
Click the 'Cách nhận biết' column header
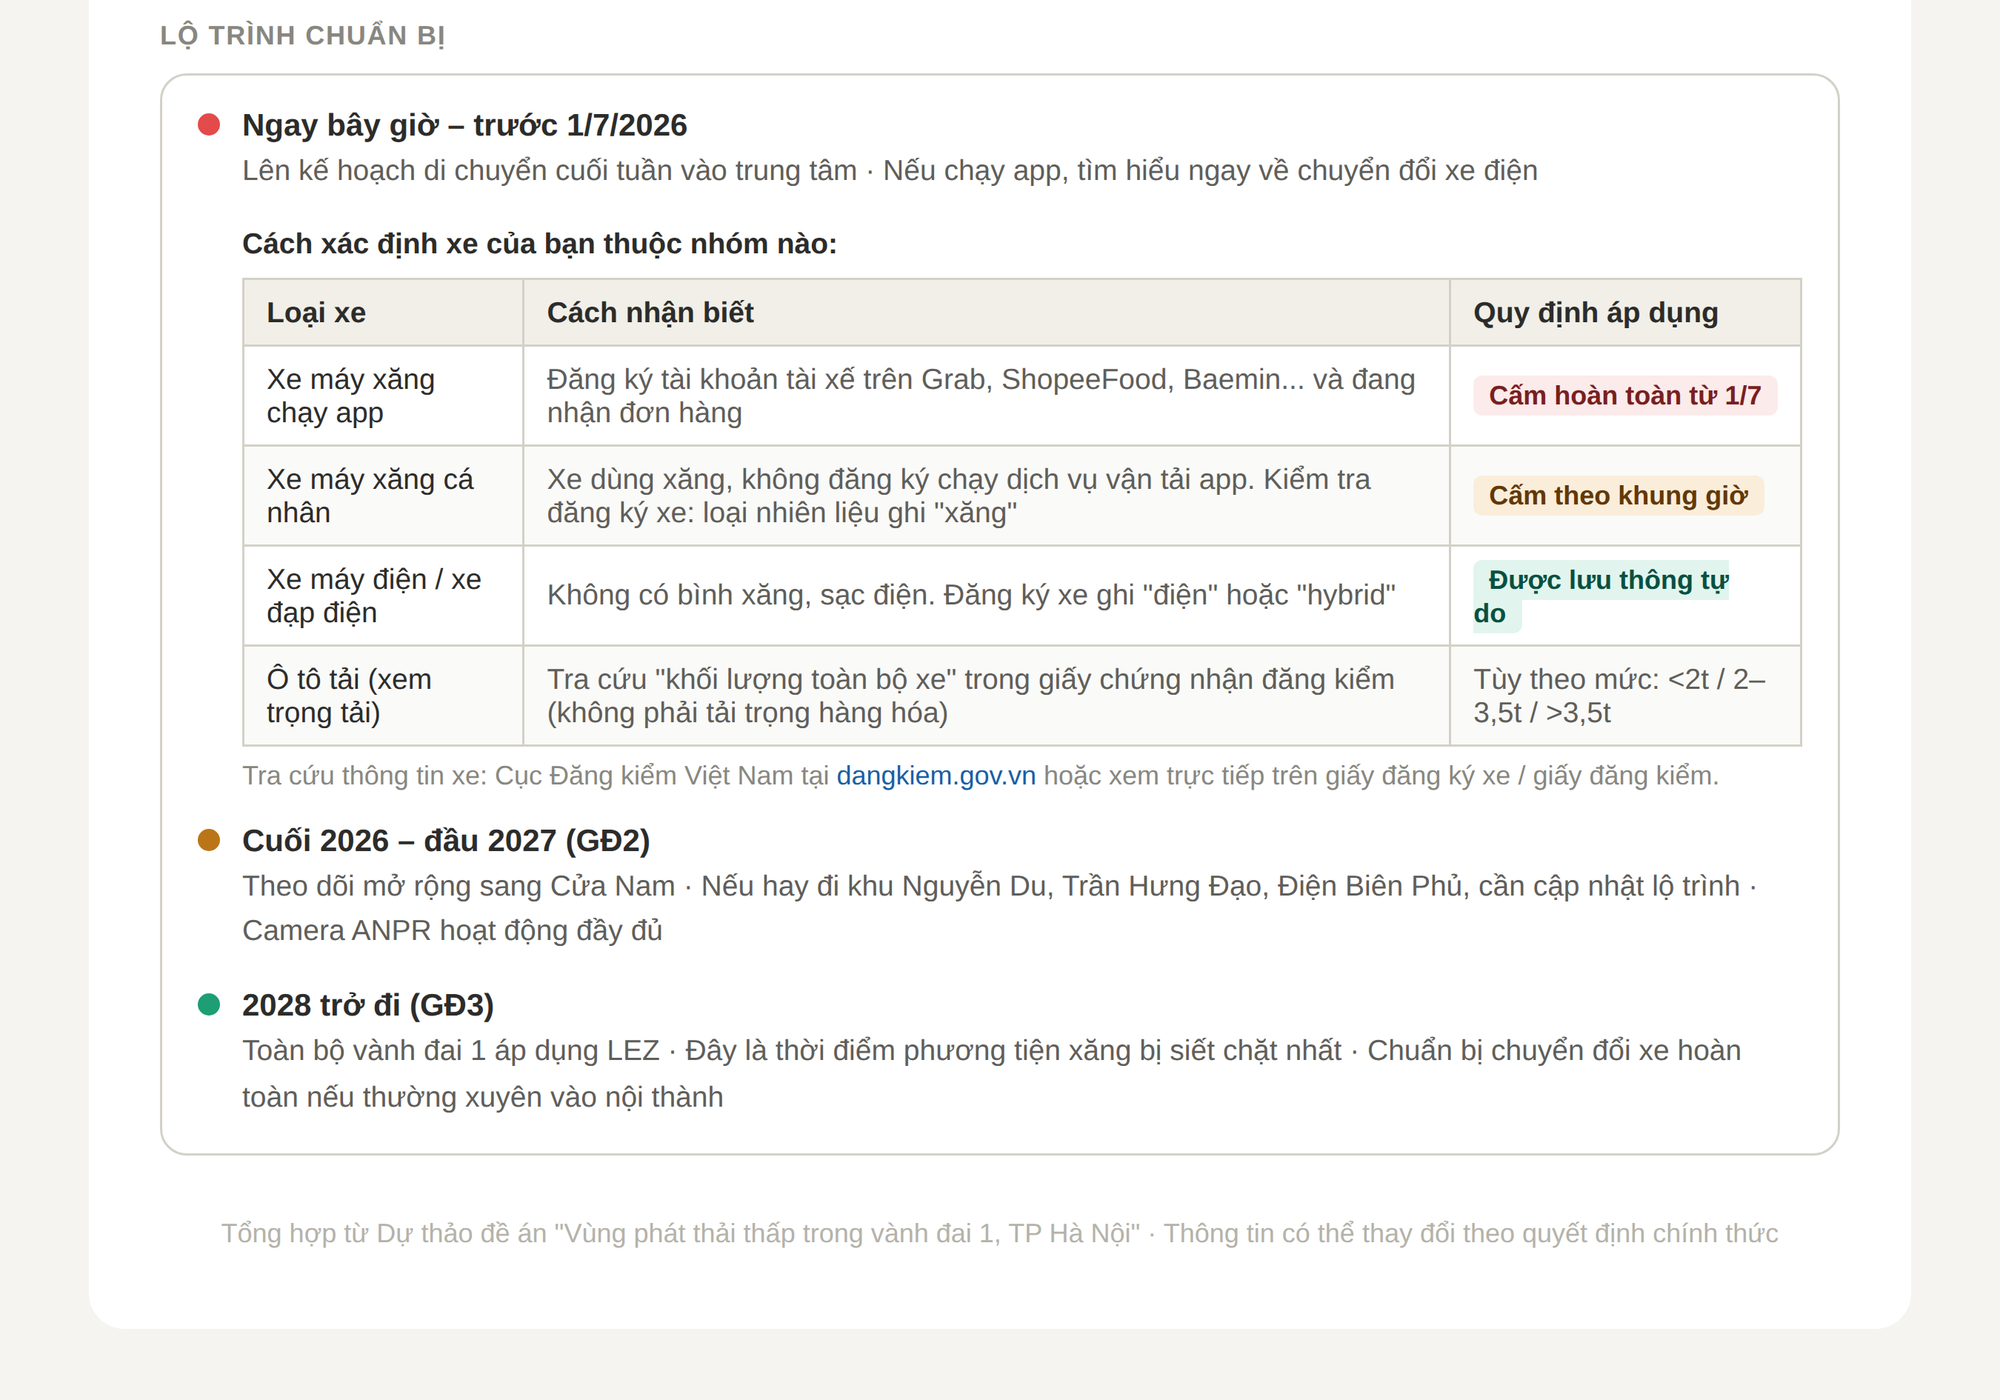pyautogui.click(x=650, y=313)
